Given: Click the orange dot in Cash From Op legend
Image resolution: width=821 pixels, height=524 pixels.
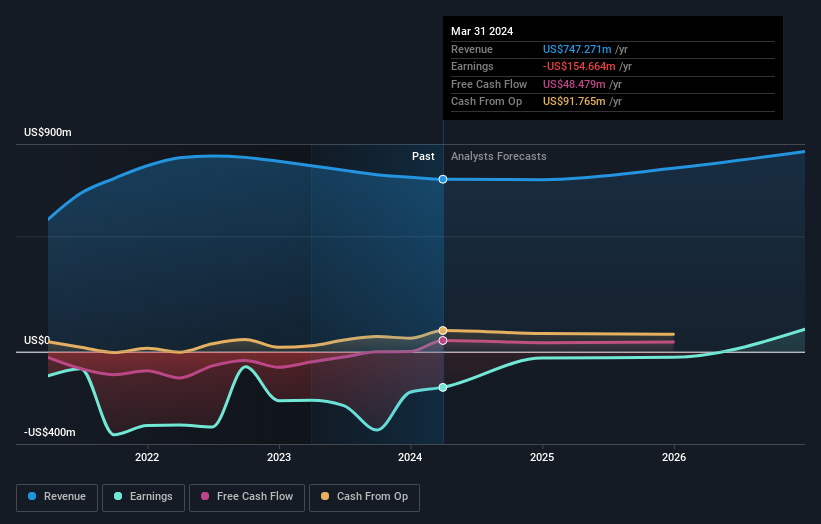Looking at the screenshot, I should point(325,496).
